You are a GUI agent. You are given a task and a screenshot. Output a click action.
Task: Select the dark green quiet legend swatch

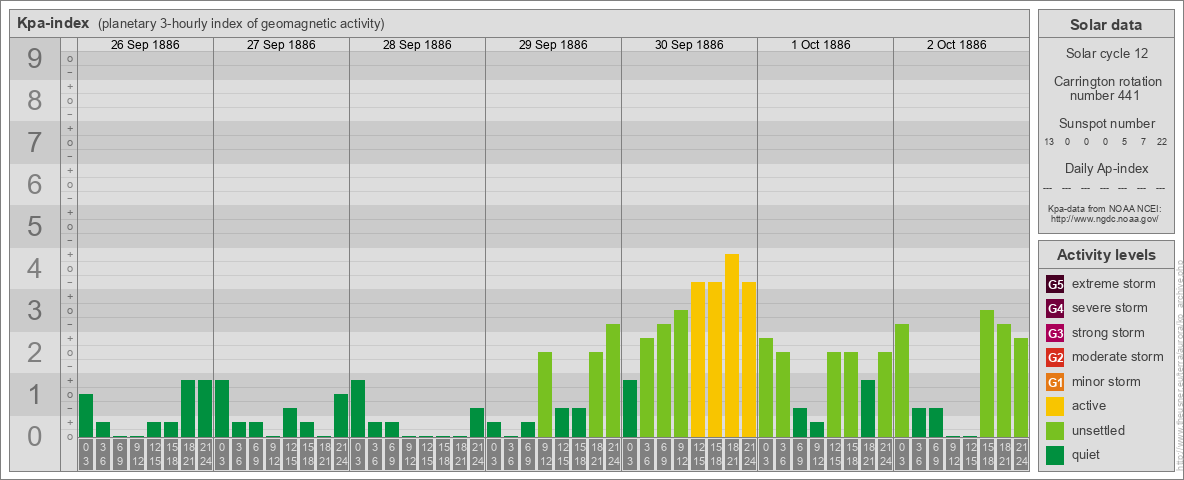(x=1055, y=455)
